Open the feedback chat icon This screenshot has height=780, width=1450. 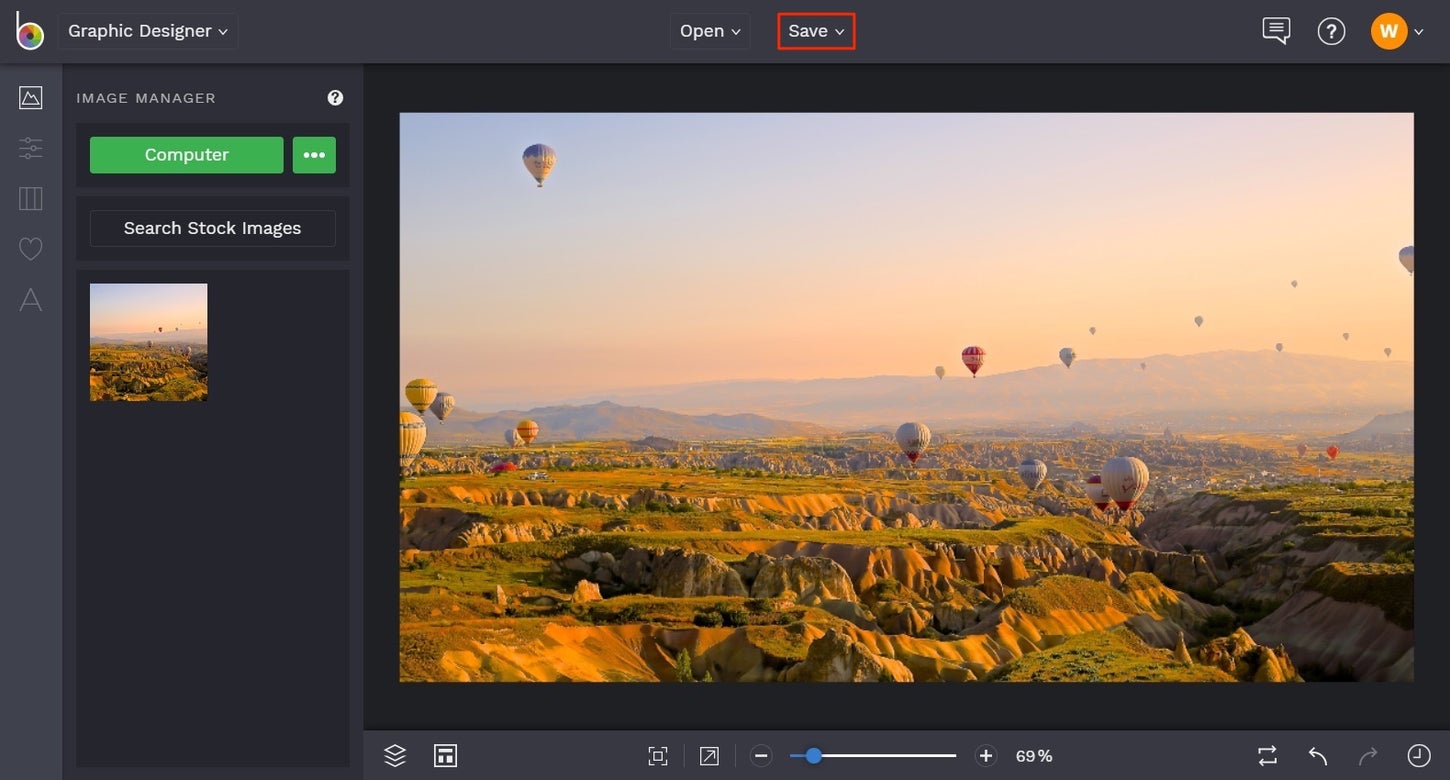pos(1275,30)
